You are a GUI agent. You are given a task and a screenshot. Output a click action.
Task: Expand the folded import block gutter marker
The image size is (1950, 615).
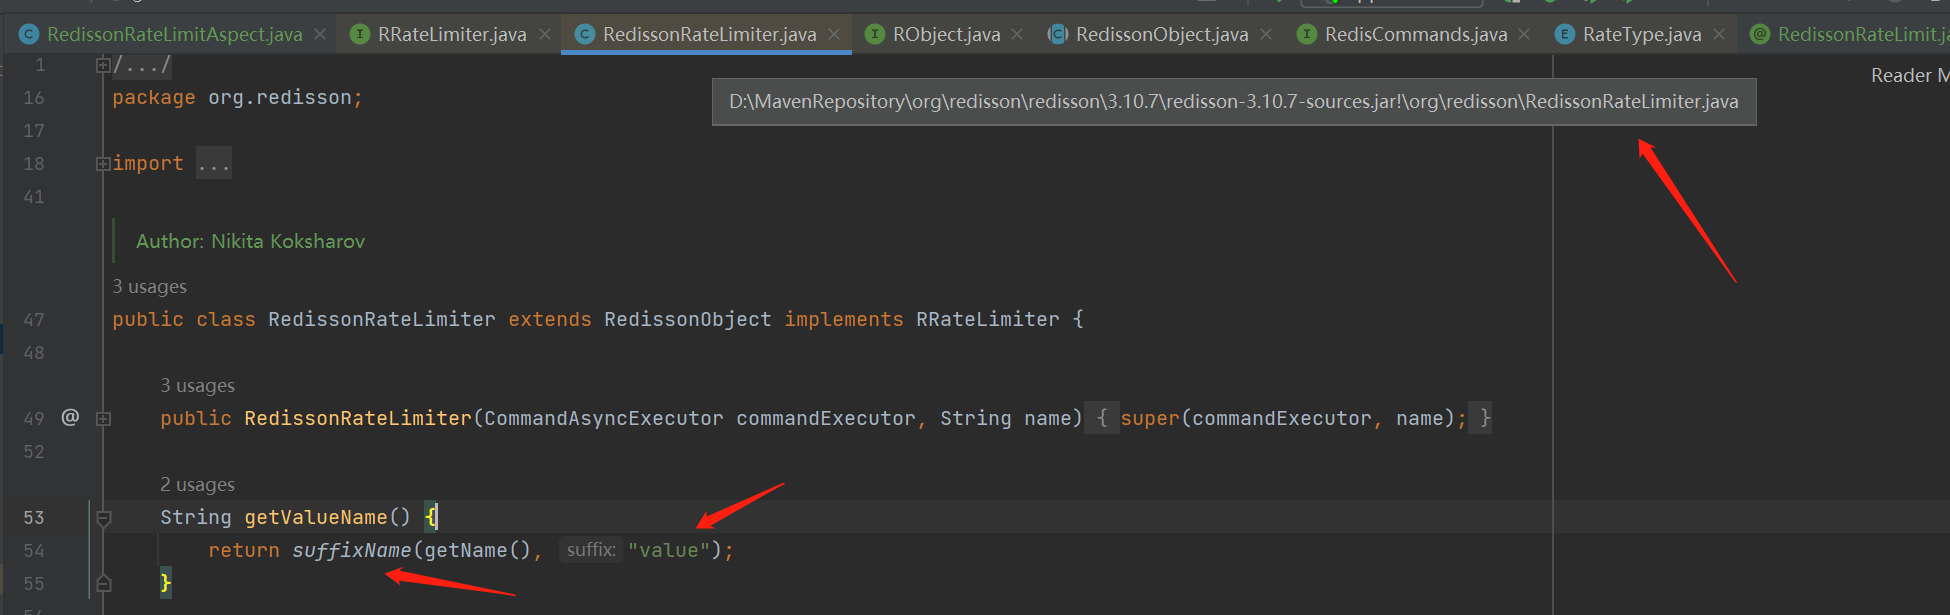point(103,163)
